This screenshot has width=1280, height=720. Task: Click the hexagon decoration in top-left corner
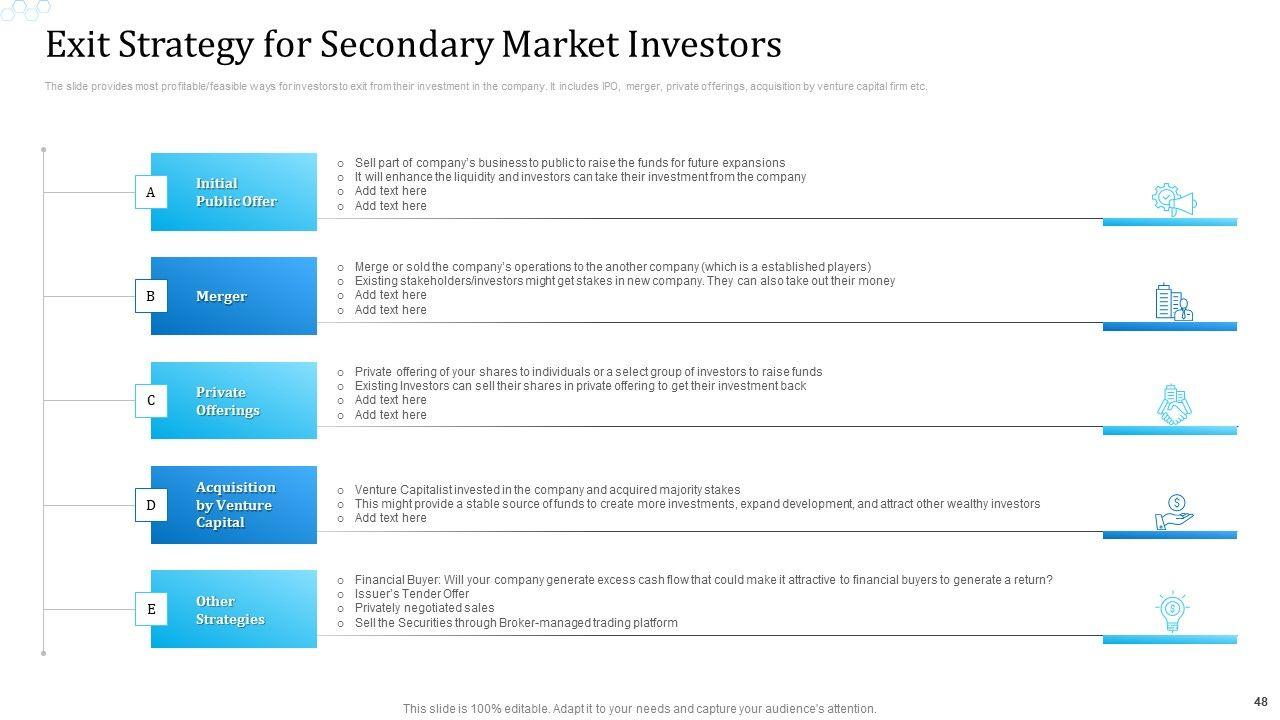26,9
